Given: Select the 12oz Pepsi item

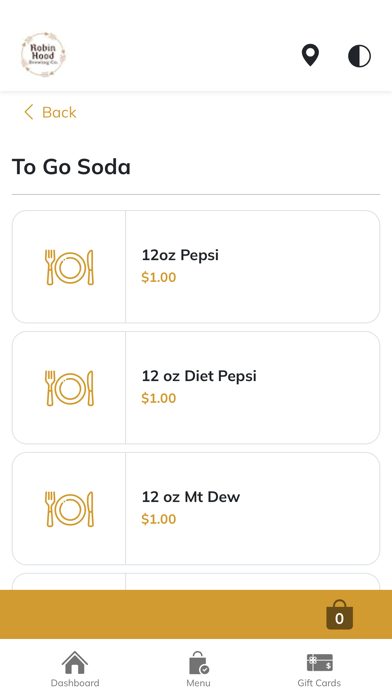Looking at the screenshot, I should click(x=196, y=267).
